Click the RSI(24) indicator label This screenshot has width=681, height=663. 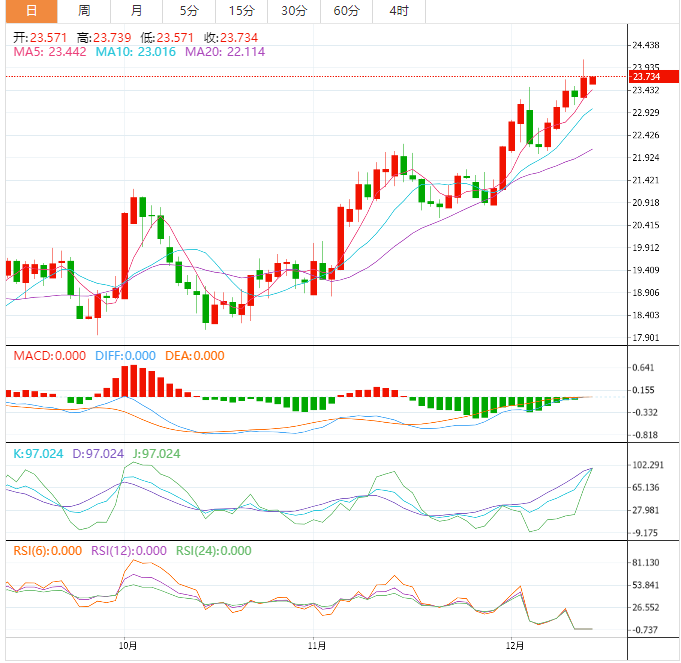click(214, 551)
